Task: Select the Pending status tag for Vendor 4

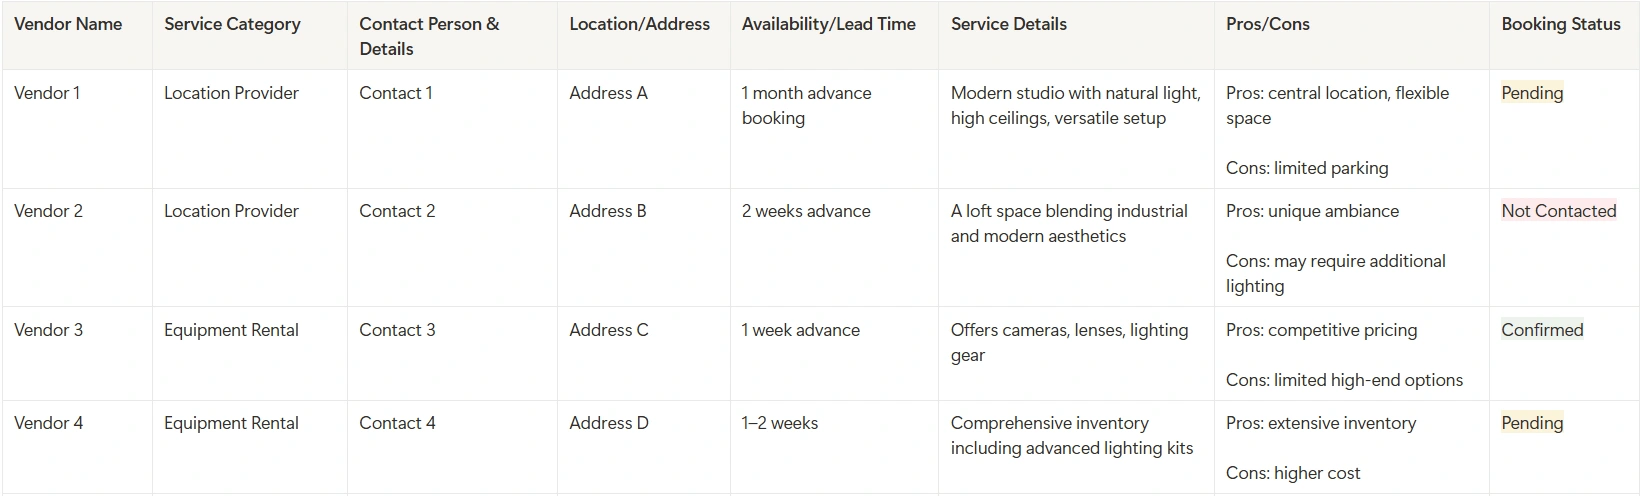Action: [1531, 423]
